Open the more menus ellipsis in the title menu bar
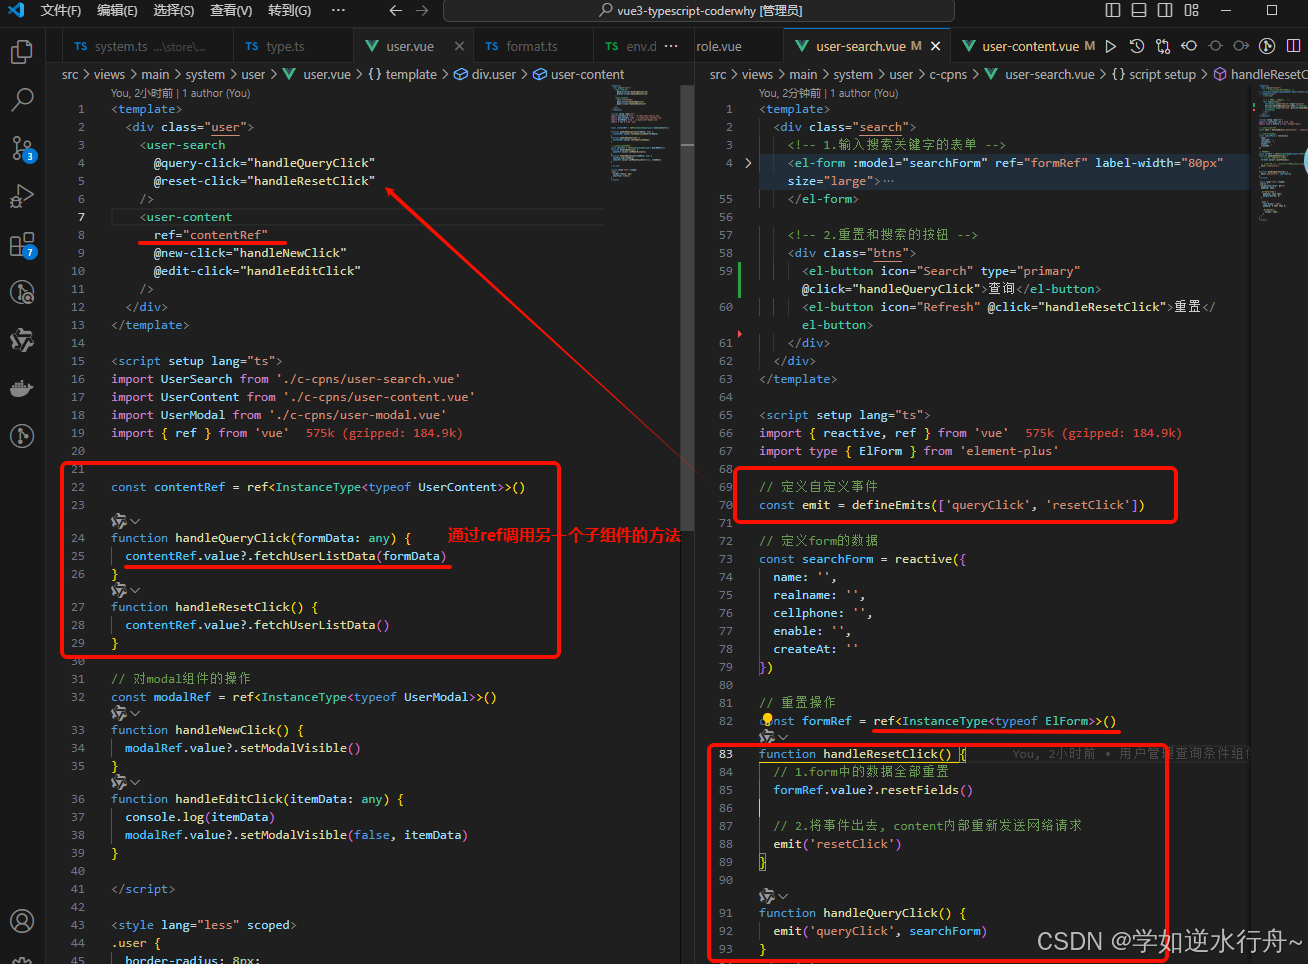Screen dimensions: 1308x964 pyautogui.click(x=338, y=10)
